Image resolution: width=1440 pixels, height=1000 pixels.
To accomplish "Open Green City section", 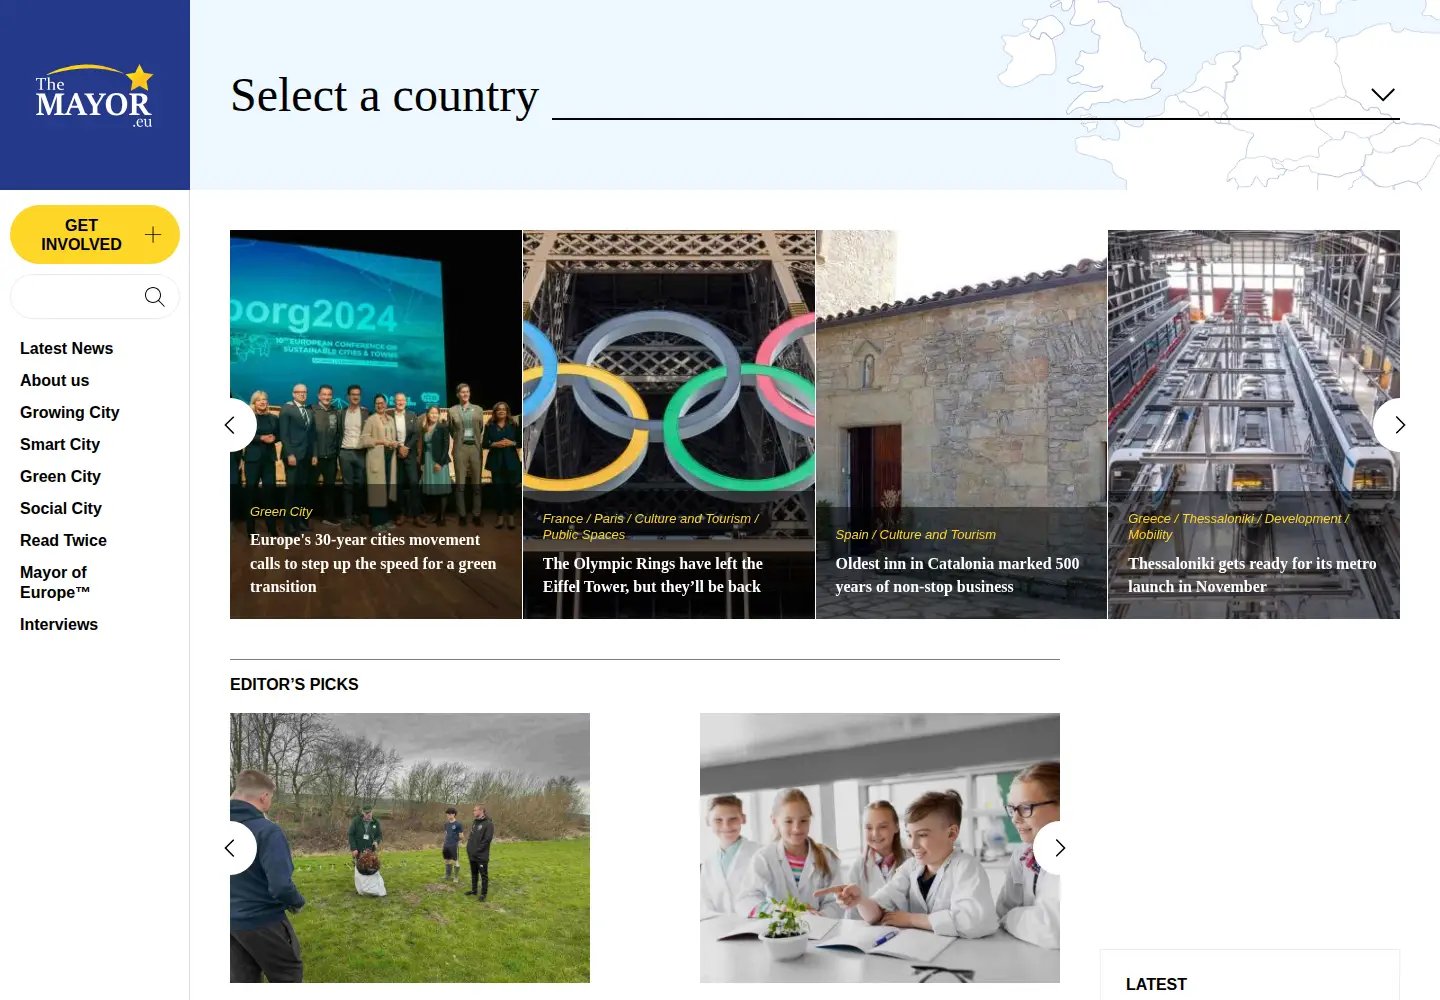I will coord(60,476).
